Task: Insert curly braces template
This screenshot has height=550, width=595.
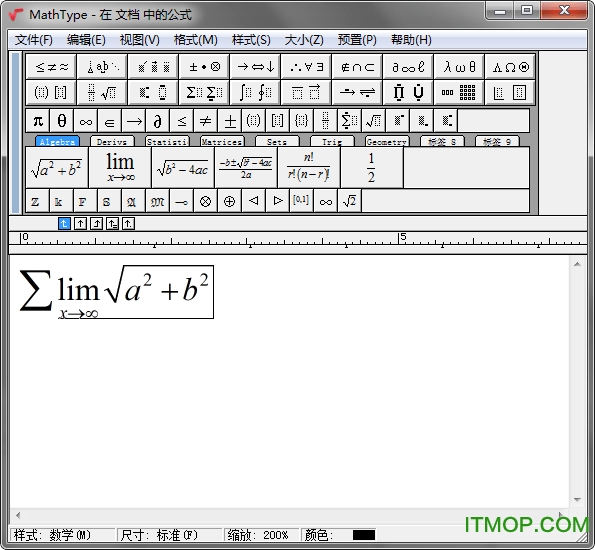Action: point(301,121)
